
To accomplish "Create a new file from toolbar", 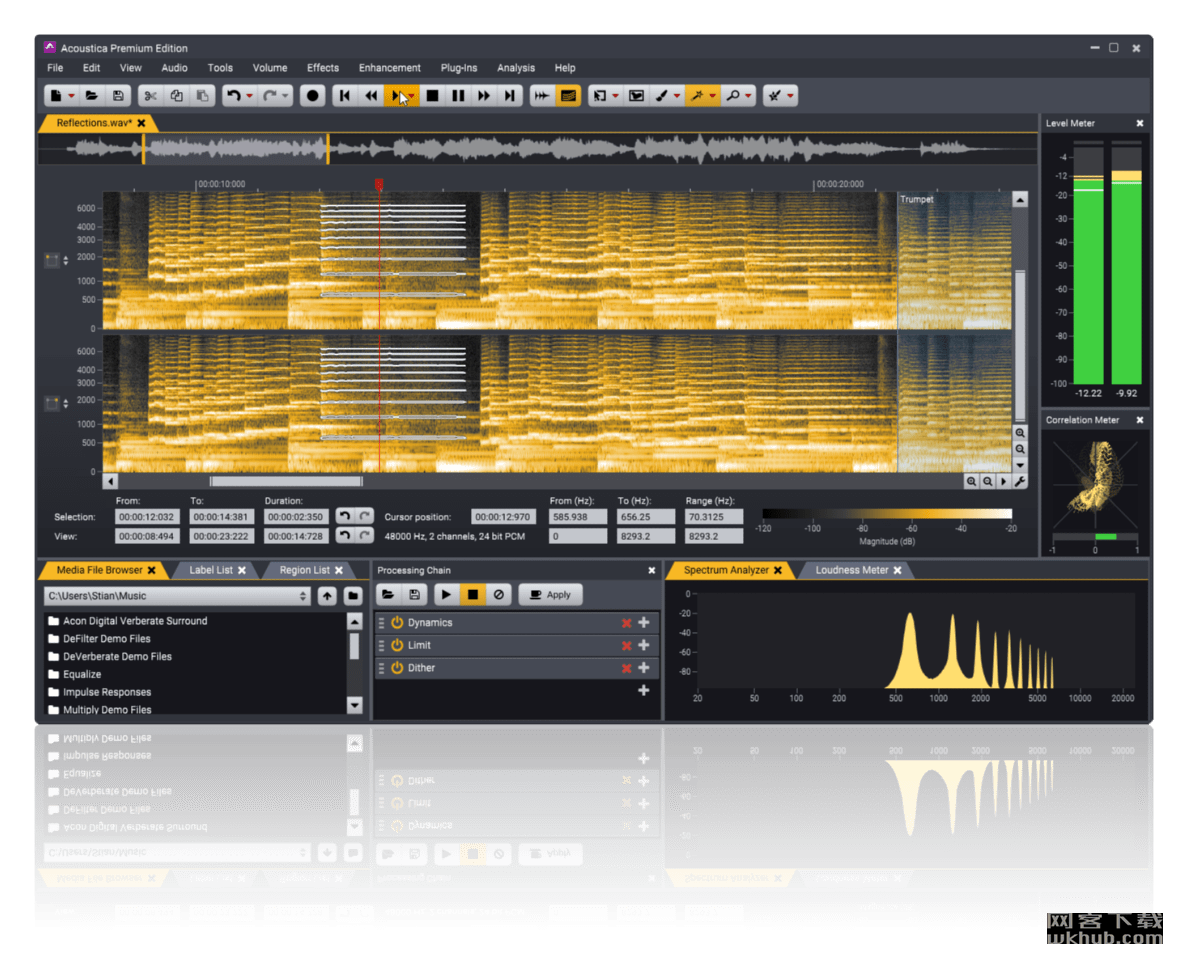I will click(56, 95).
